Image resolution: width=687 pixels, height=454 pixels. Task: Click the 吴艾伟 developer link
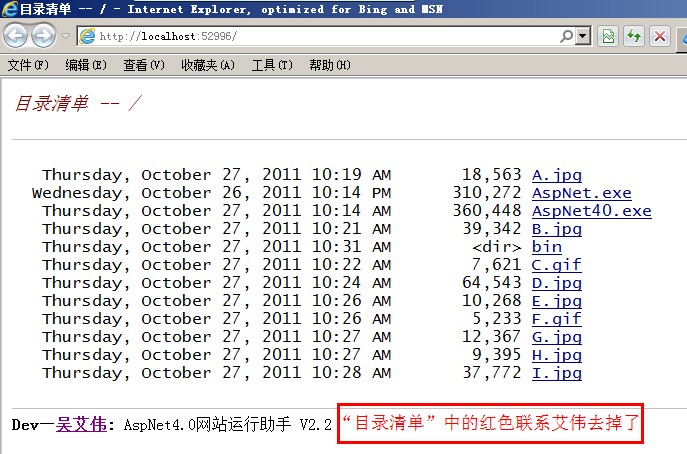(81, 424)
